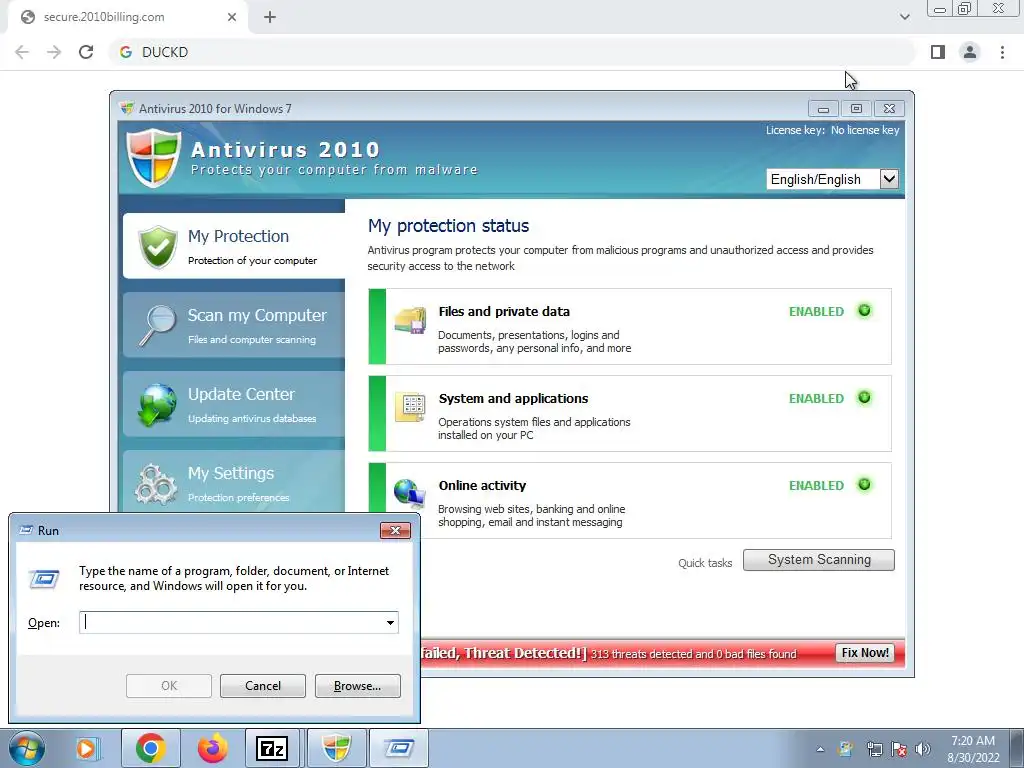Click the gears settings icon

pos(155,484)
